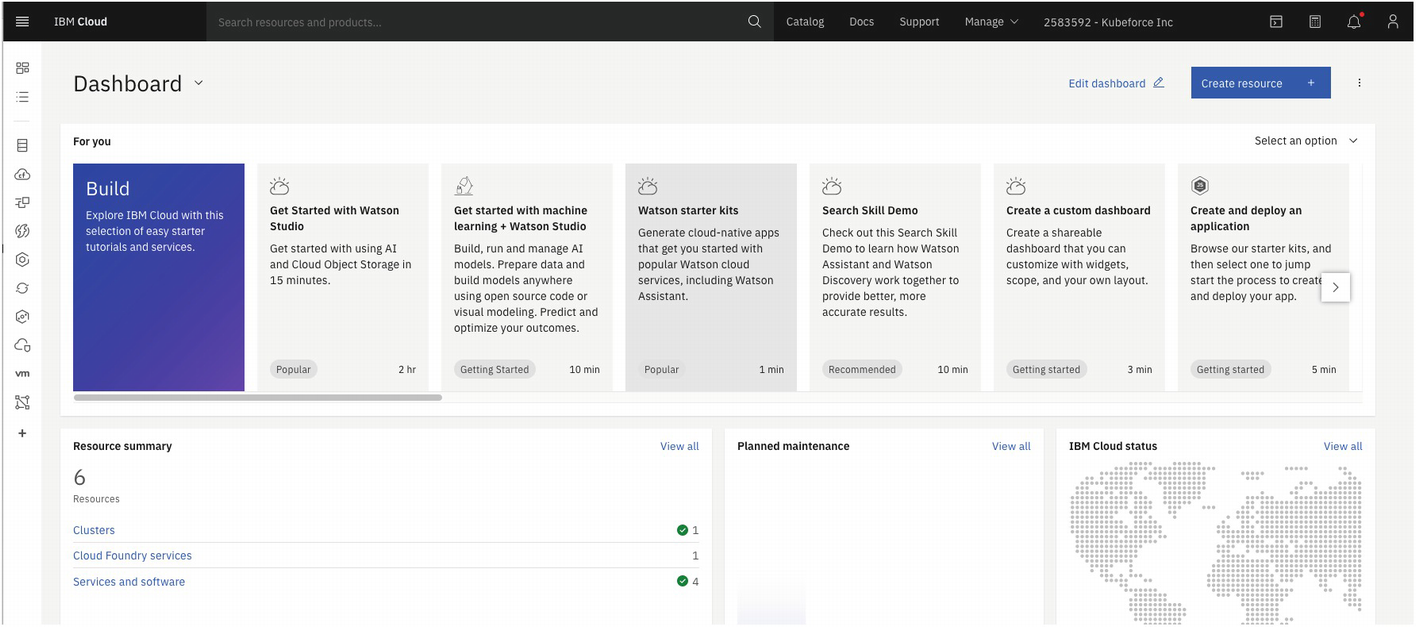Viewport: 1416px width, 627px height.
Task: Expand the 'Select an option' dropdown
Action: (1306, 141)
